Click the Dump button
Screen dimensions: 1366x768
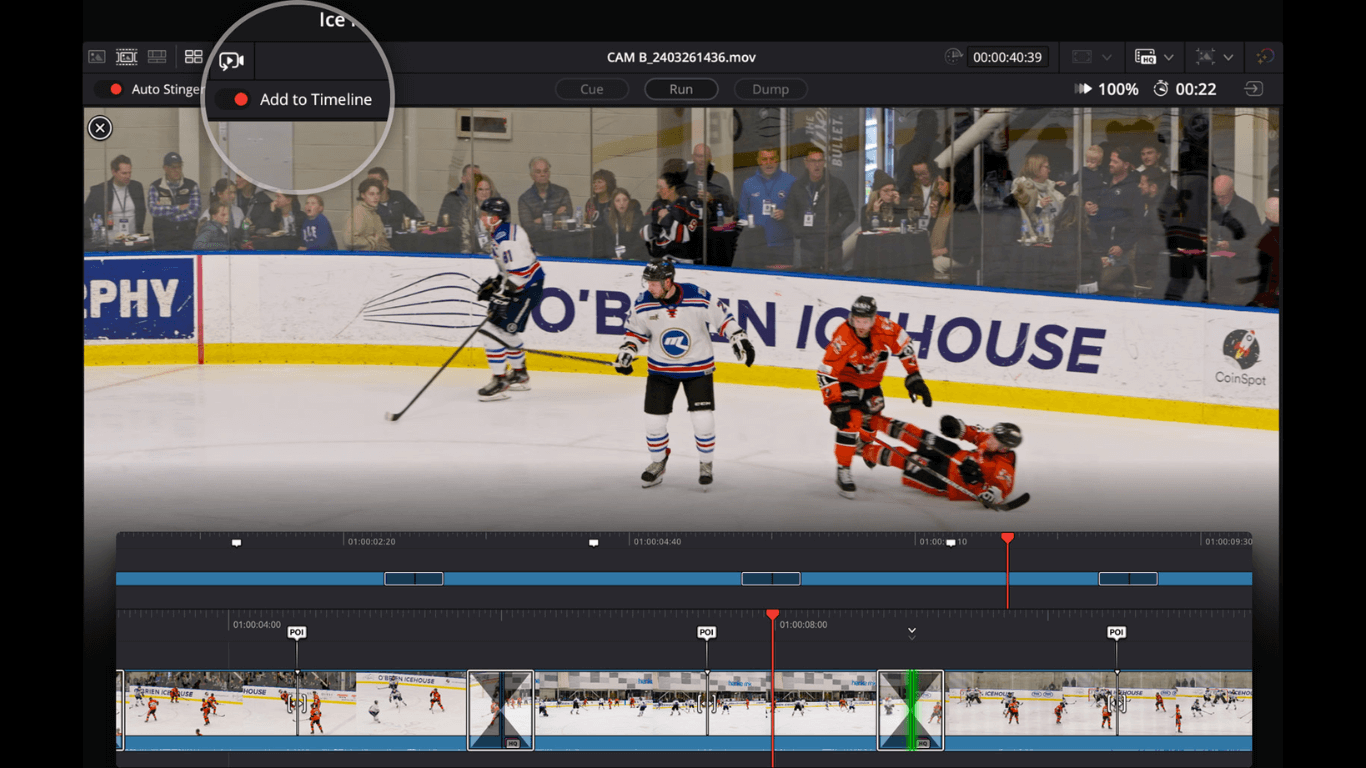[x=771, y=89]
